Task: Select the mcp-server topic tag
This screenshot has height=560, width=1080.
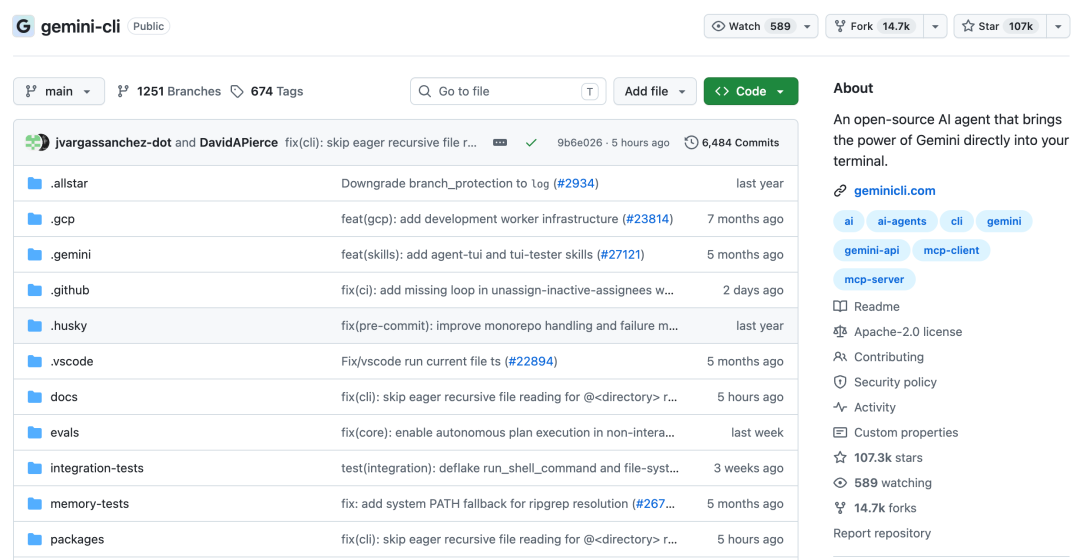Action: pyautogui.click(x=874, y=279)
